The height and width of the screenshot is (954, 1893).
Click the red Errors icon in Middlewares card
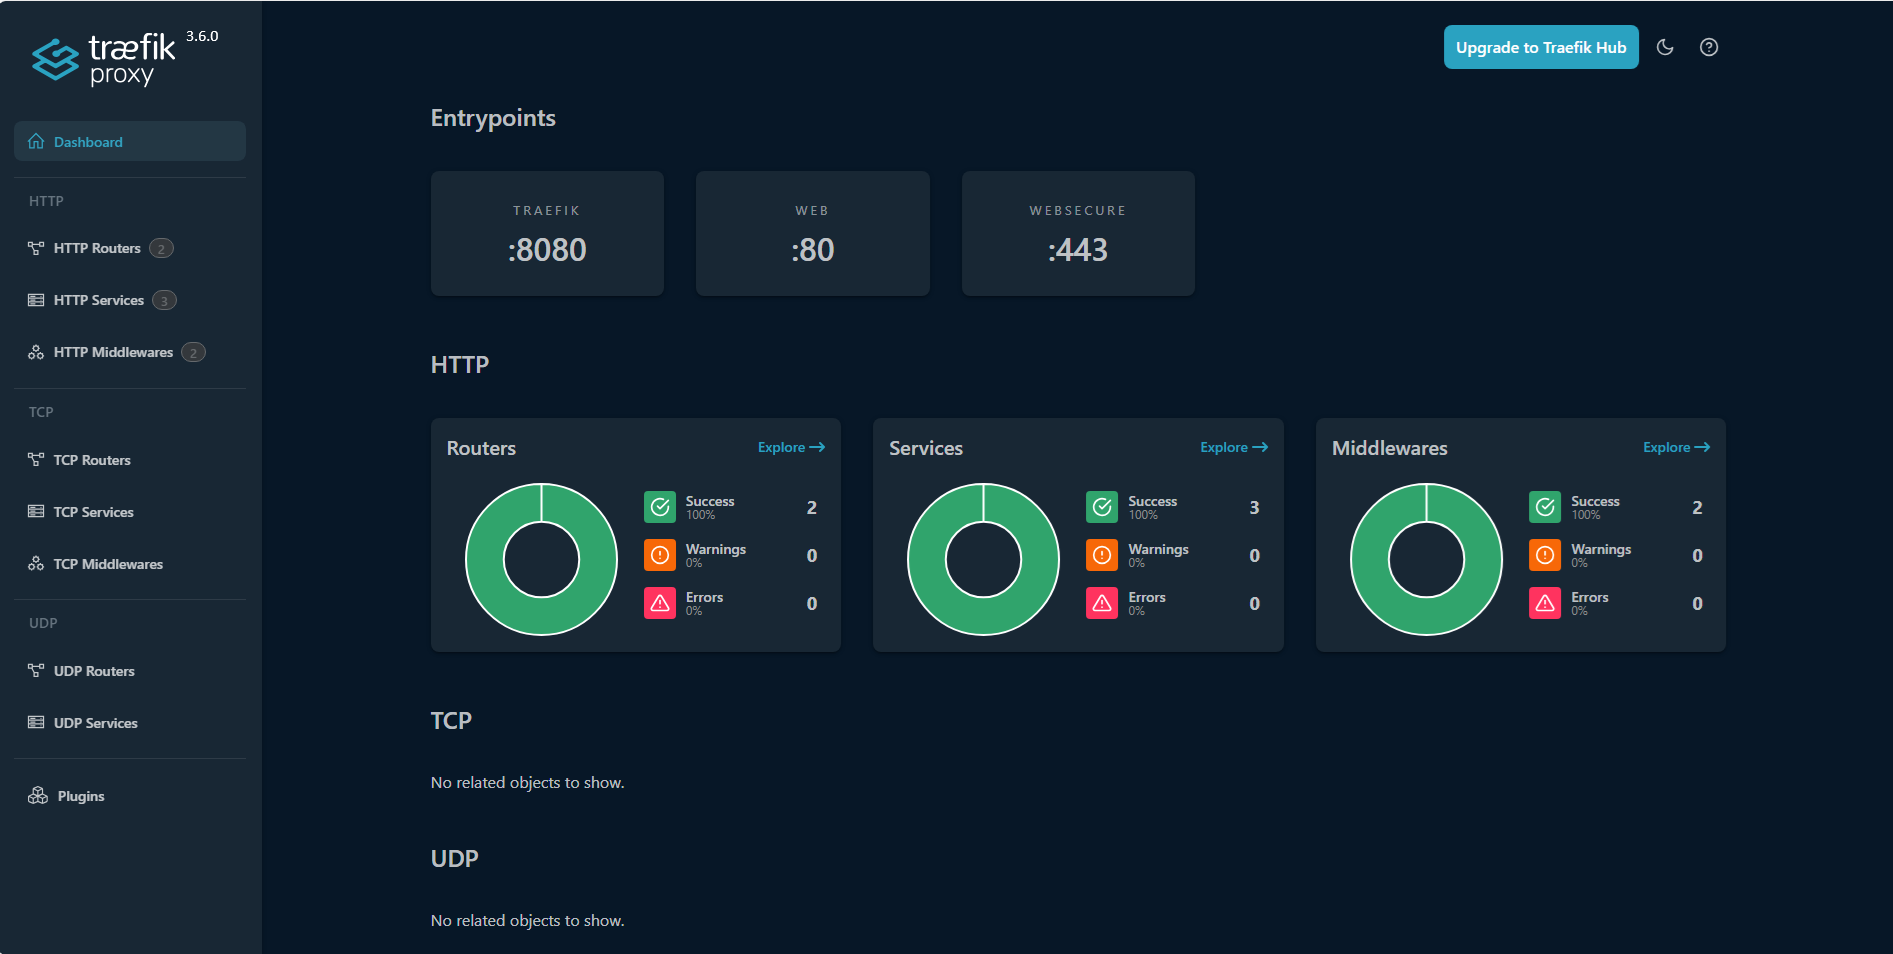pyautogui.click(x=1545, y=603)
